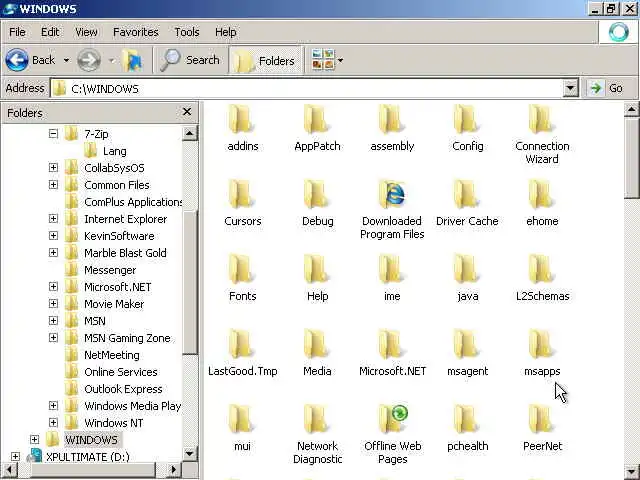Click the Microsoft.NET folder in main pane

[x=392, y=353]
